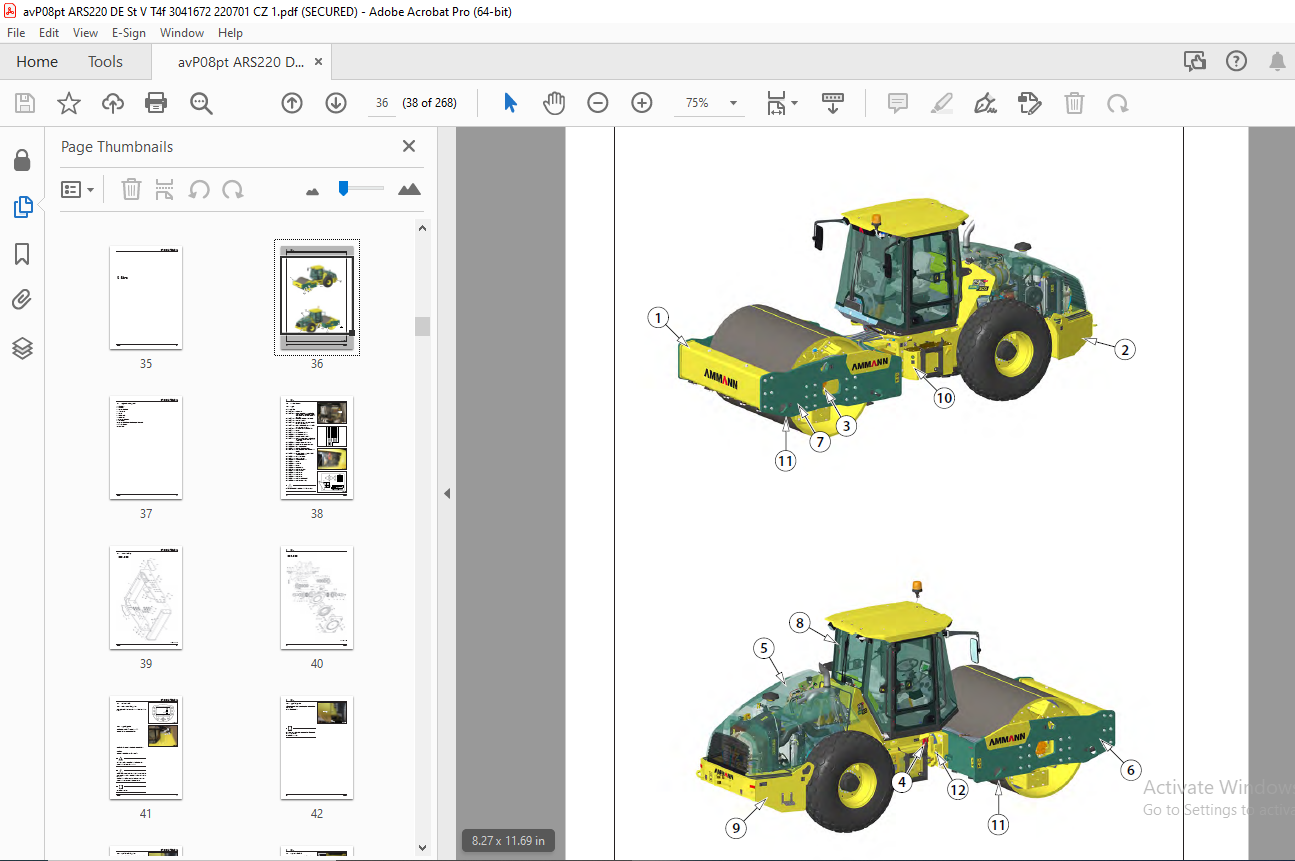
Task: Rotate the page using the toolbar rotate icon
Action: coord(1117,103)
